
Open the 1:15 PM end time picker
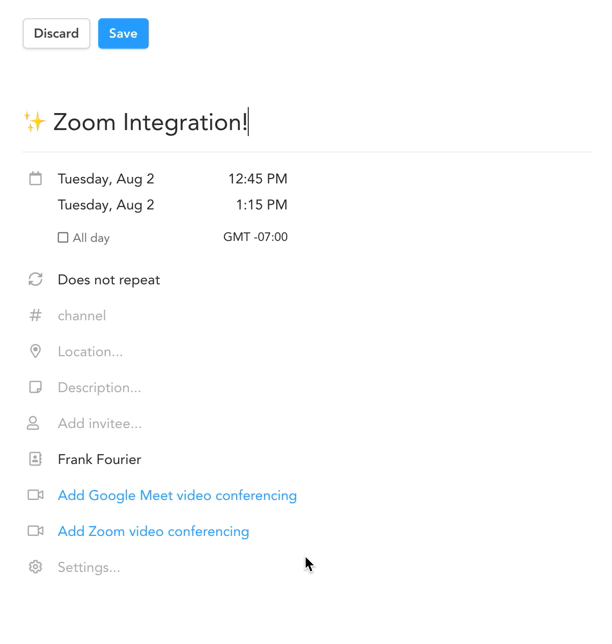click(x=261, y=205)
